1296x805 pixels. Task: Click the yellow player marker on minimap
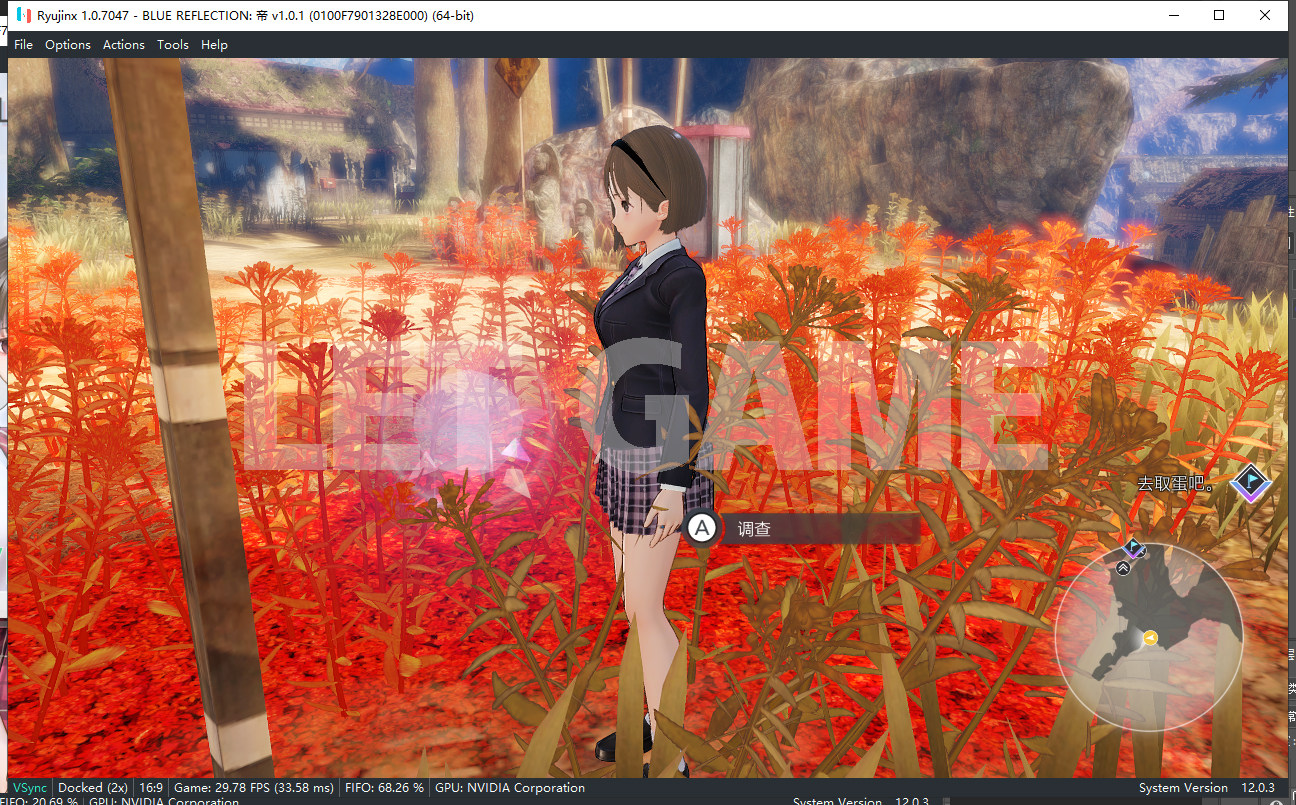(1151, 638)
